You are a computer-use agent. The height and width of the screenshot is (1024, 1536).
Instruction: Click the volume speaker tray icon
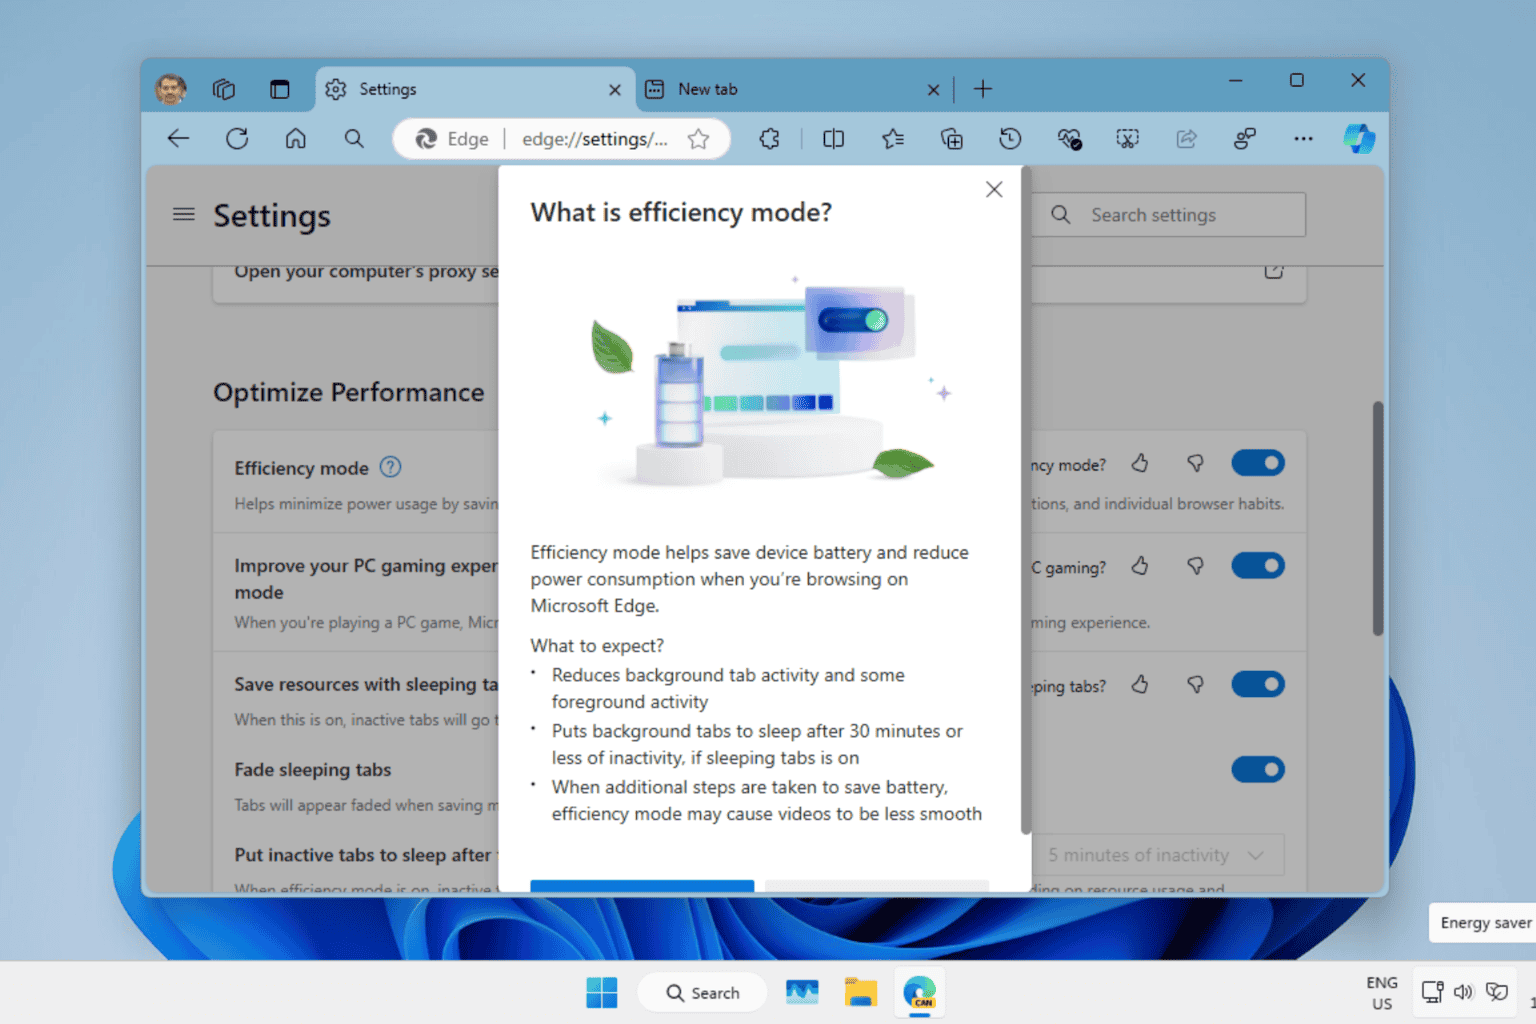[1464, 992]
